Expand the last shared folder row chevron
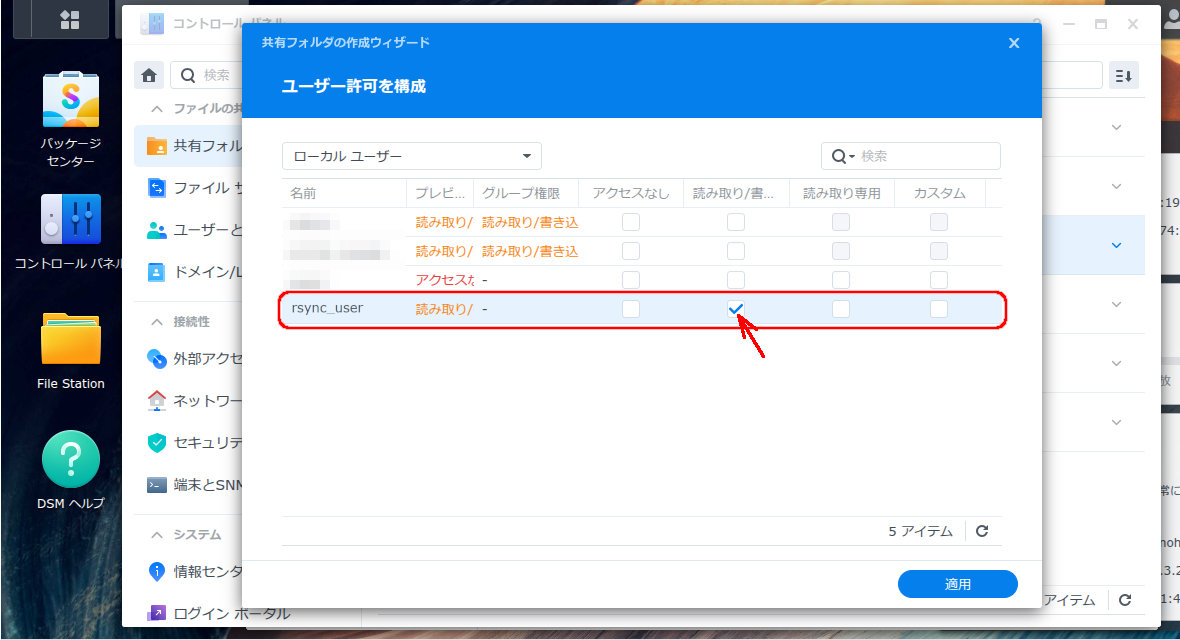Screen dimensions: 1180x640 (1117, 422)
